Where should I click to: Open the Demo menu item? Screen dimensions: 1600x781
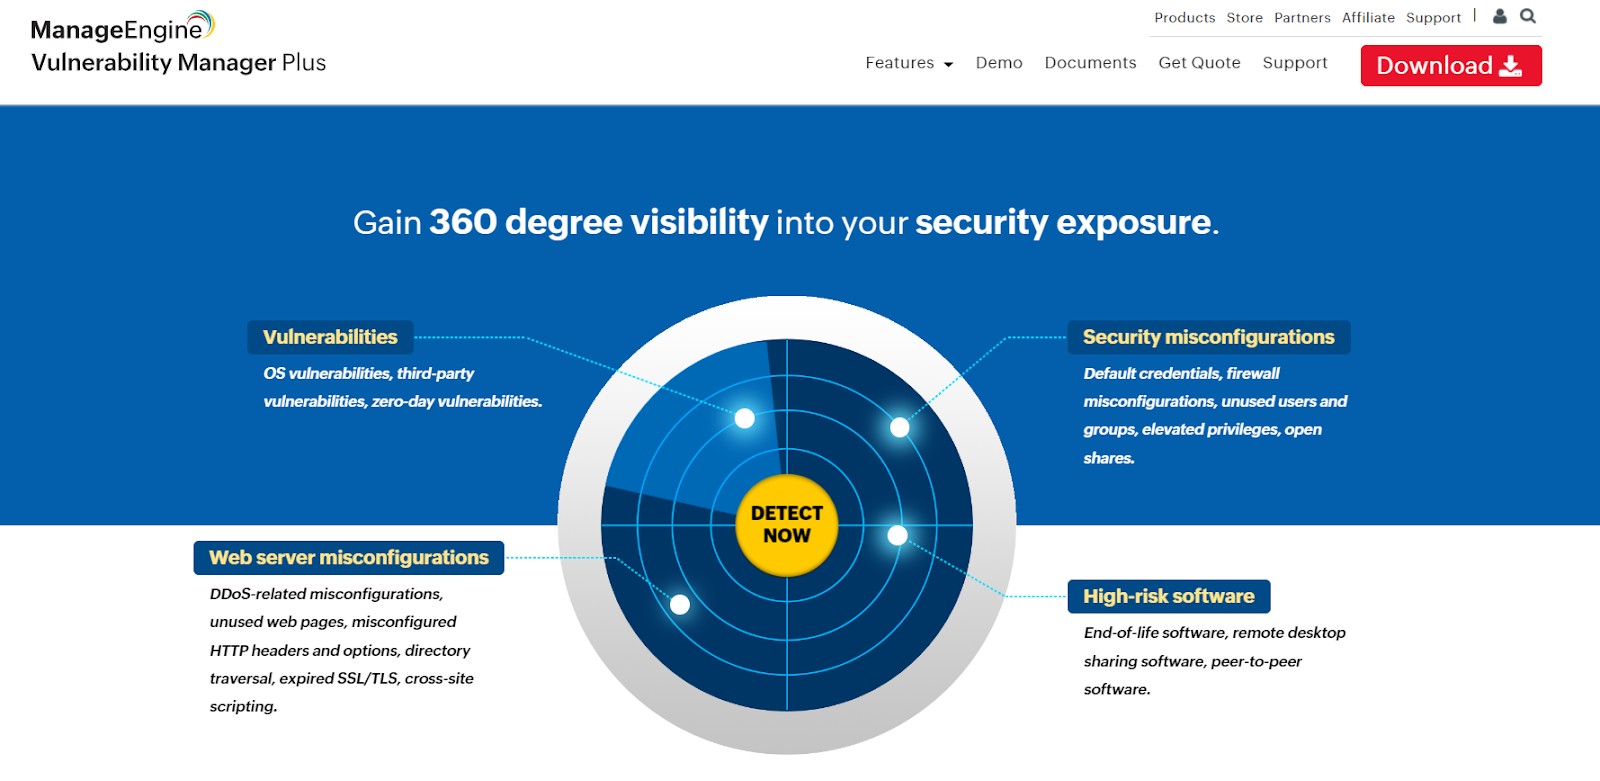[998, 63]
